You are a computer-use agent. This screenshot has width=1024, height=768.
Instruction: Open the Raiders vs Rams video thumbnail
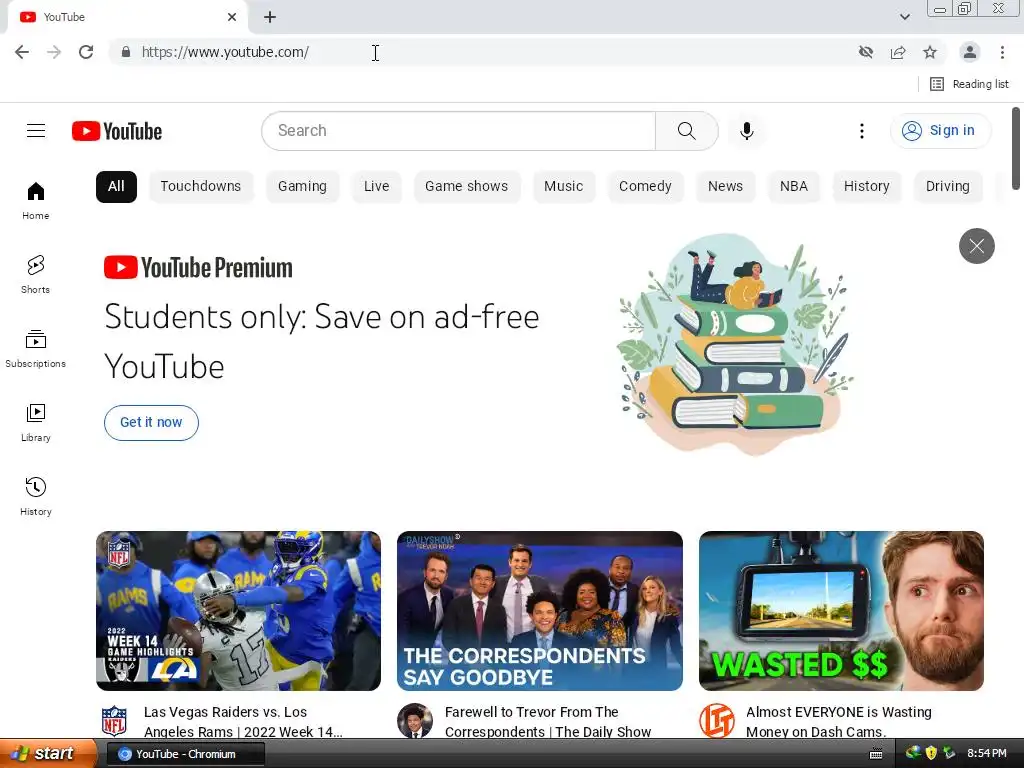click(238, 611)
